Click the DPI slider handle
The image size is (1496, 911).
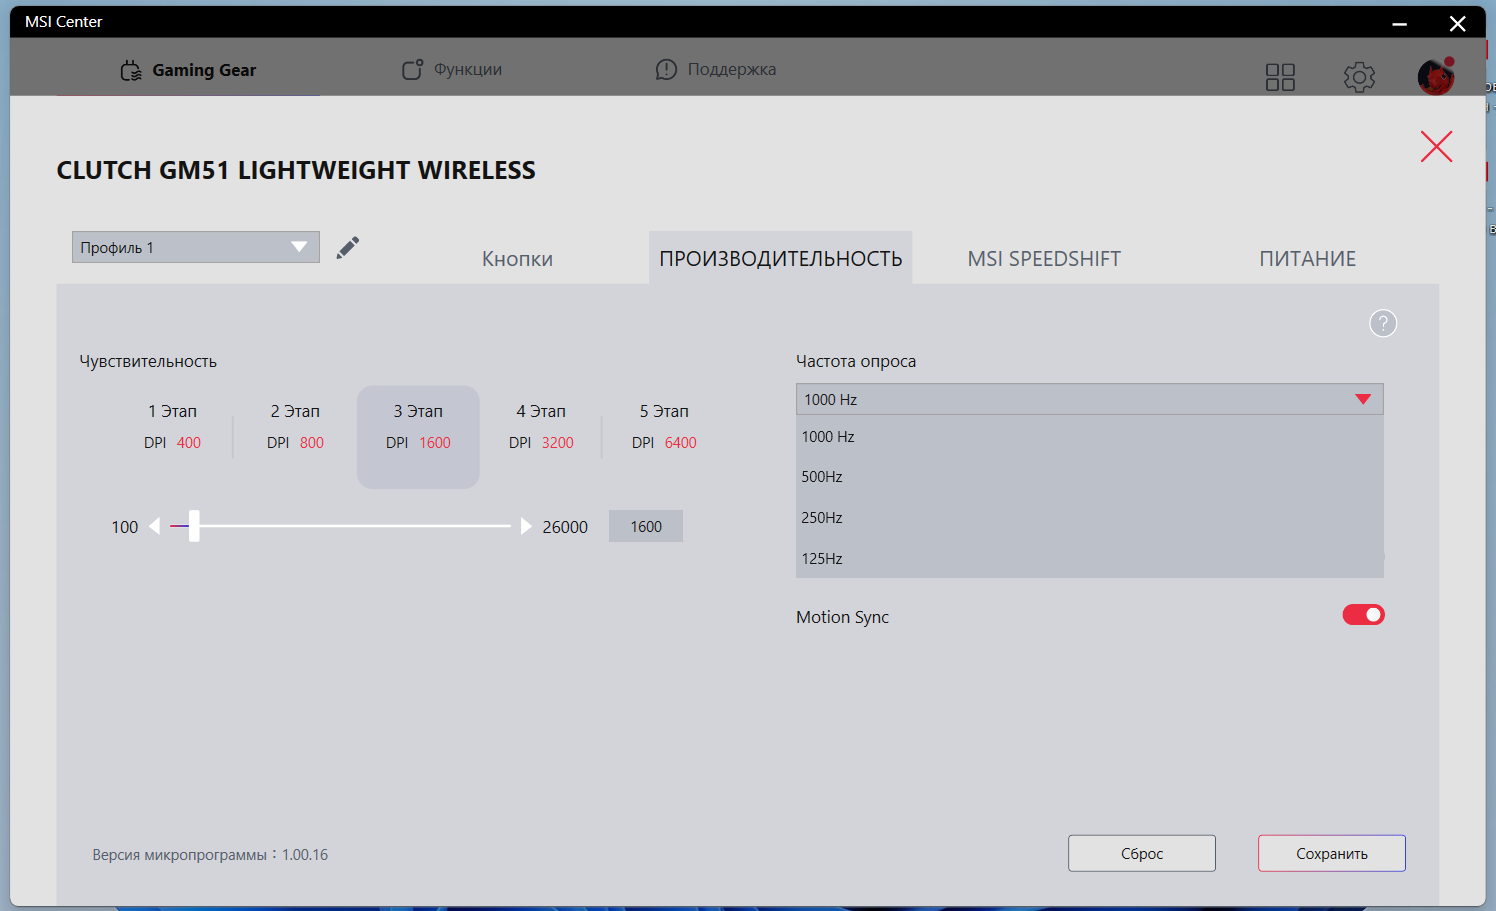point(194,526)
